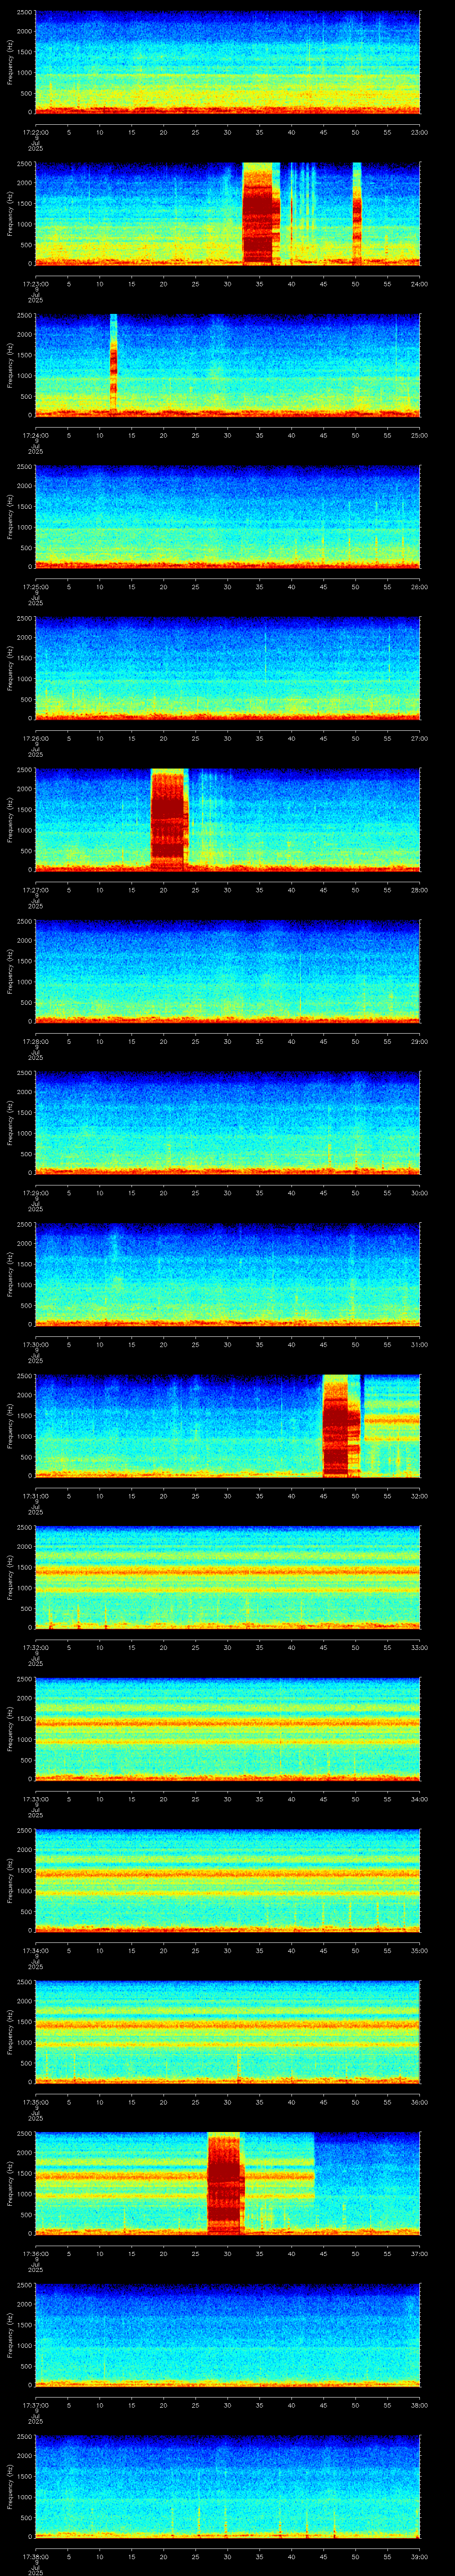Viewport: 455px width, 2576px height.
Task: Click the 17:28:00 start time label
Action: pos(35,1041)
